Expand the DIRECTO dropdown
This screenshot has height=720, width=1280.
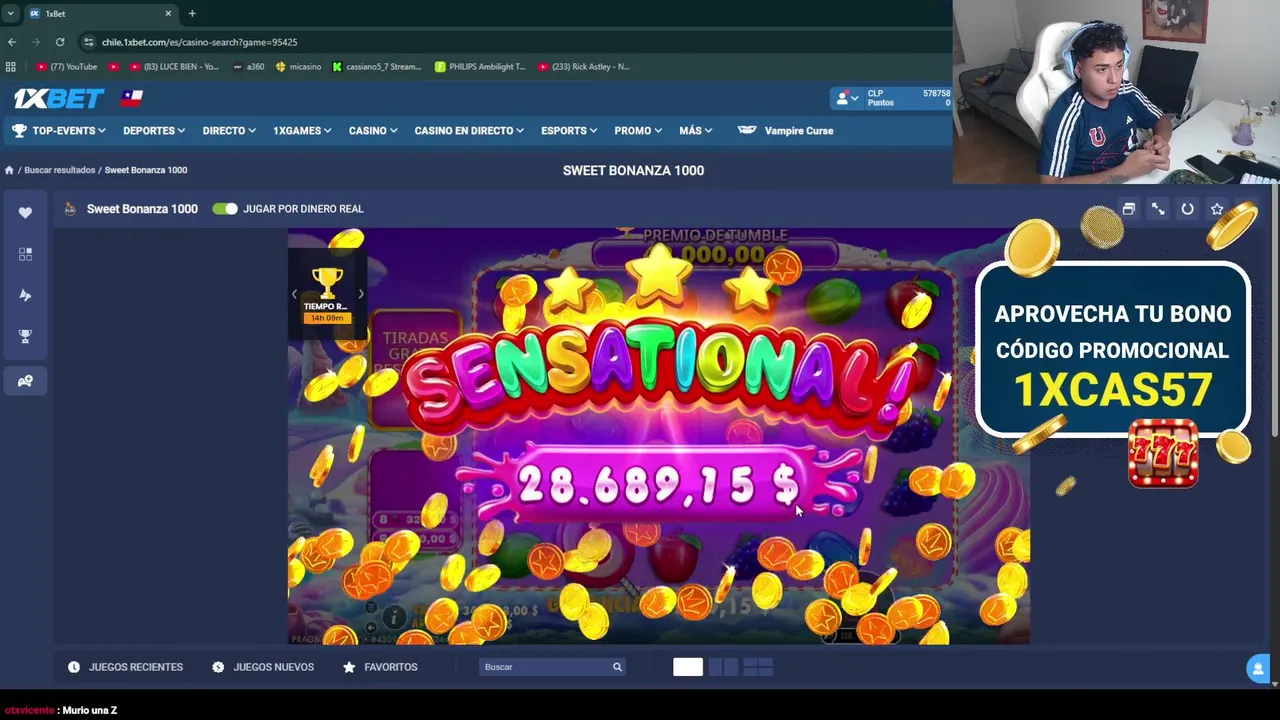pyautogui.click(x=229, y=131)
